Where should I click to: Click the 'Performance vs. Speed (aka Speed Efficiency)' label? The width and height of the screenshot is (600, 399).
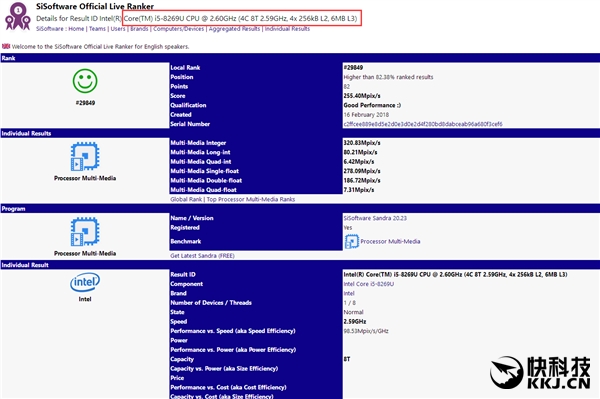pos(233,331)
